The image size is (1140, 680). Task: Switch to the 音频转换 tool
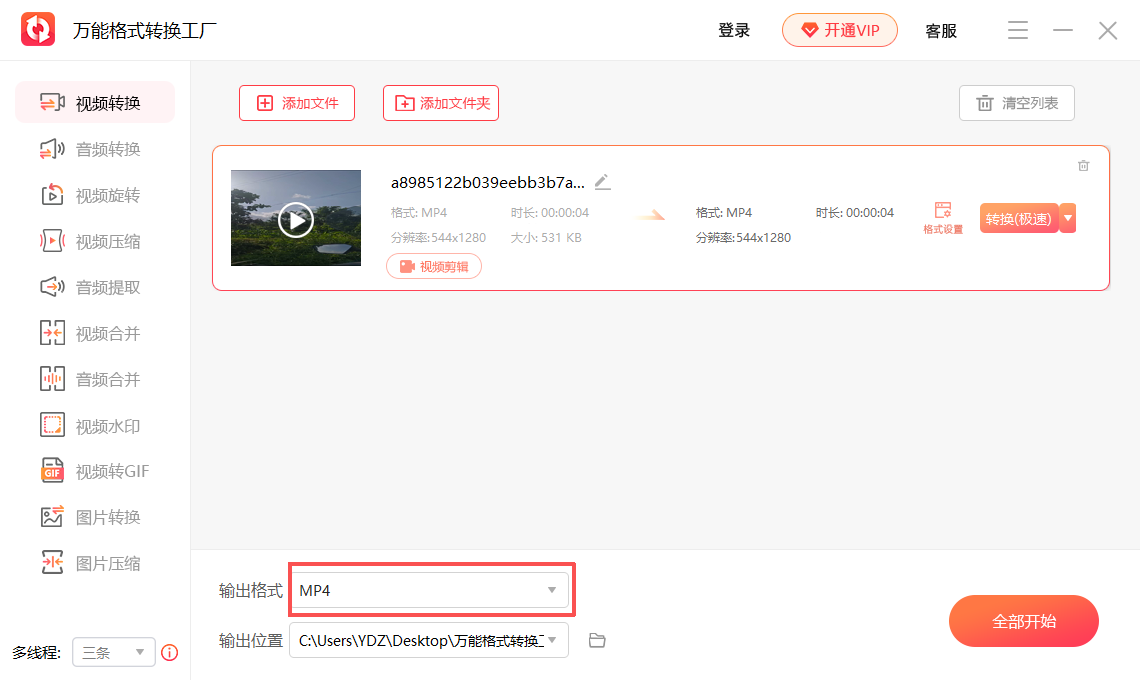click(95, 148)
